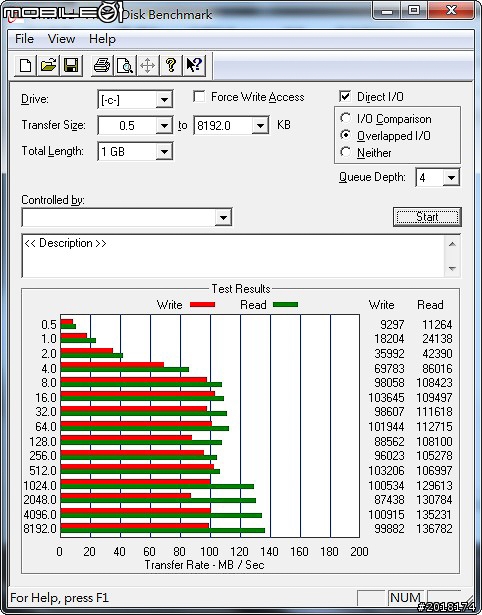Expand the maximum Transfer Size dropdown showing 8192.0
The height and width of the screenshot is (615, 482).
click(260, 126)
